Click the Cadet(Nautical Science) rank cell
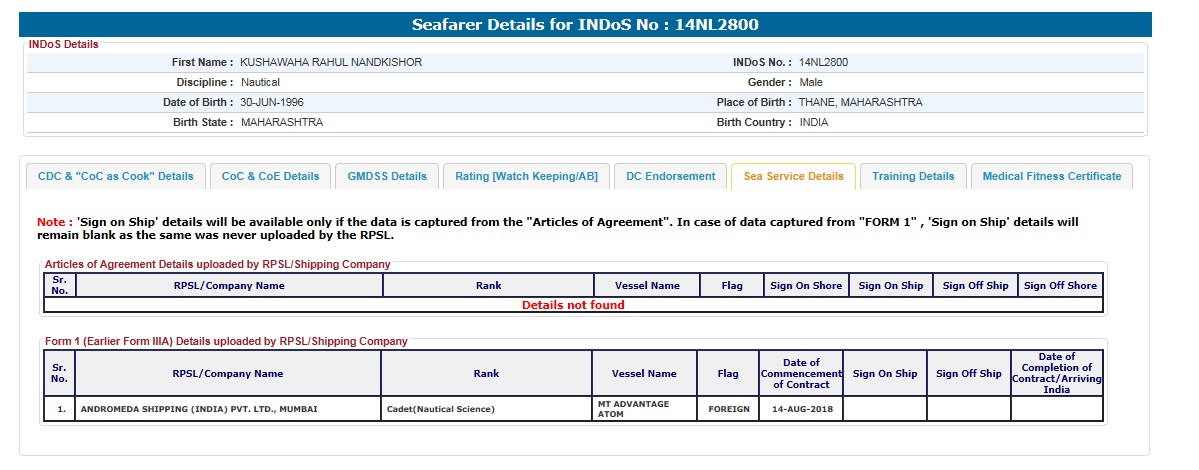Image resolution: width=1199 pixels, height=470 pixels. [441, 409]
